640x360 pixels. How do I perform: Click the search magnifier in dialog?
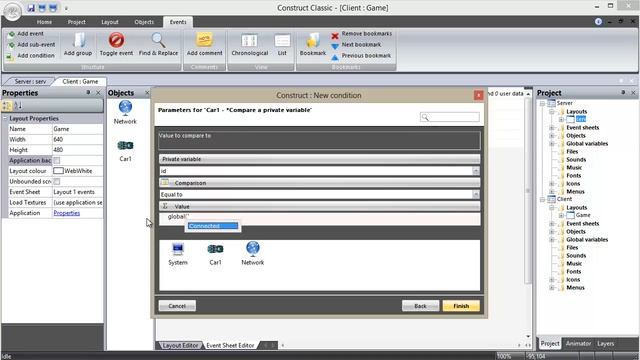[x=425, y=118]
